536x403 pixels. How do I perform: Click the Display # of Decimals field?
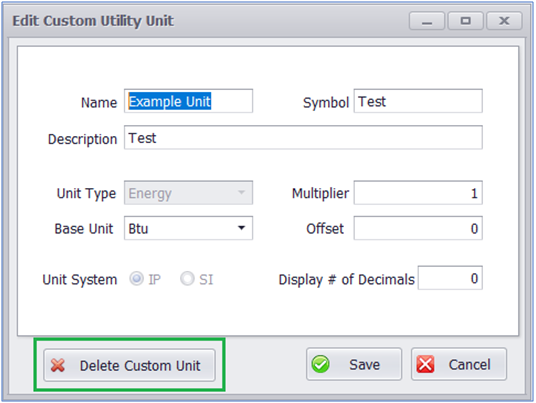pyautogui.click(x=450, y=278)
